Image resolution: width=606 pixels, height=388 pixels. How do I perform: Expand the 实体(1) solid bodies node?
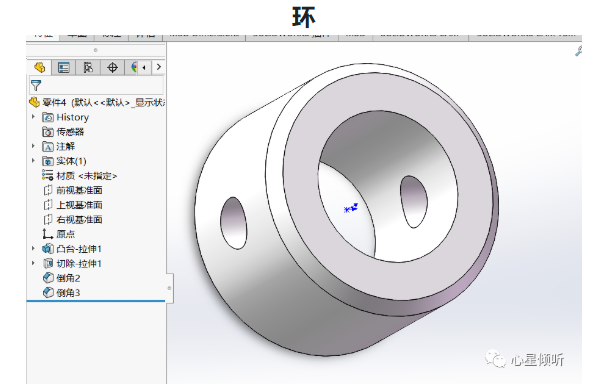click(33, 161)
